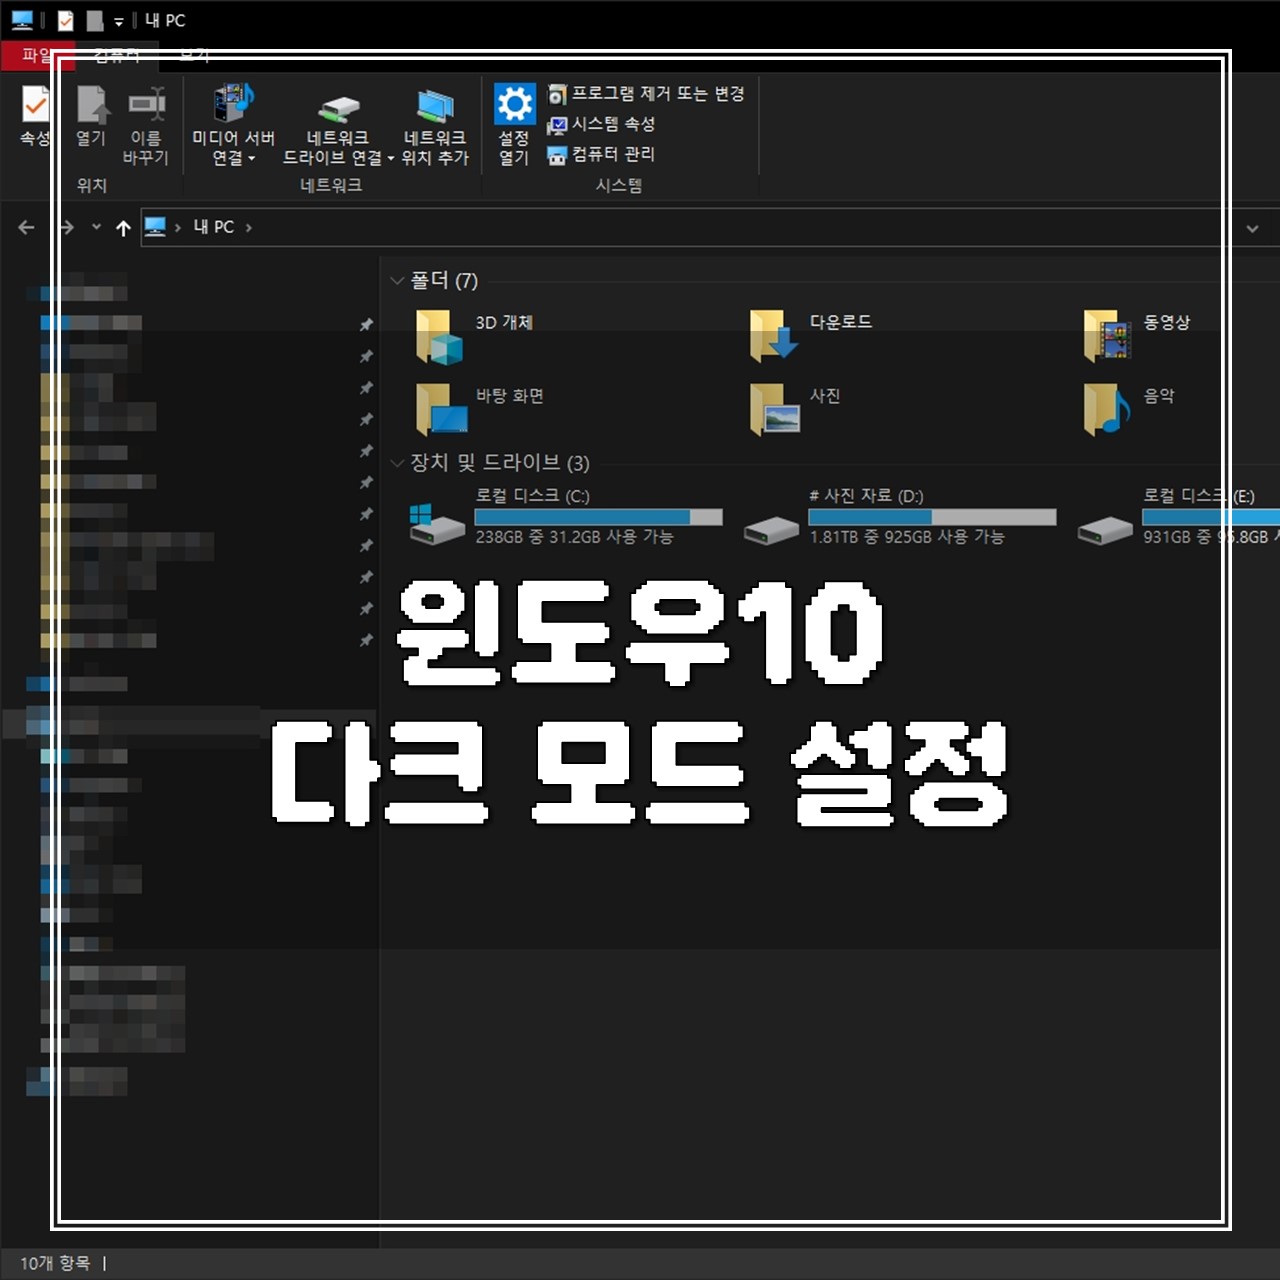1280x1280 pixels.
Task: Select the 로컬 디스크 (C:) drive icon
Action: point(437,524)
